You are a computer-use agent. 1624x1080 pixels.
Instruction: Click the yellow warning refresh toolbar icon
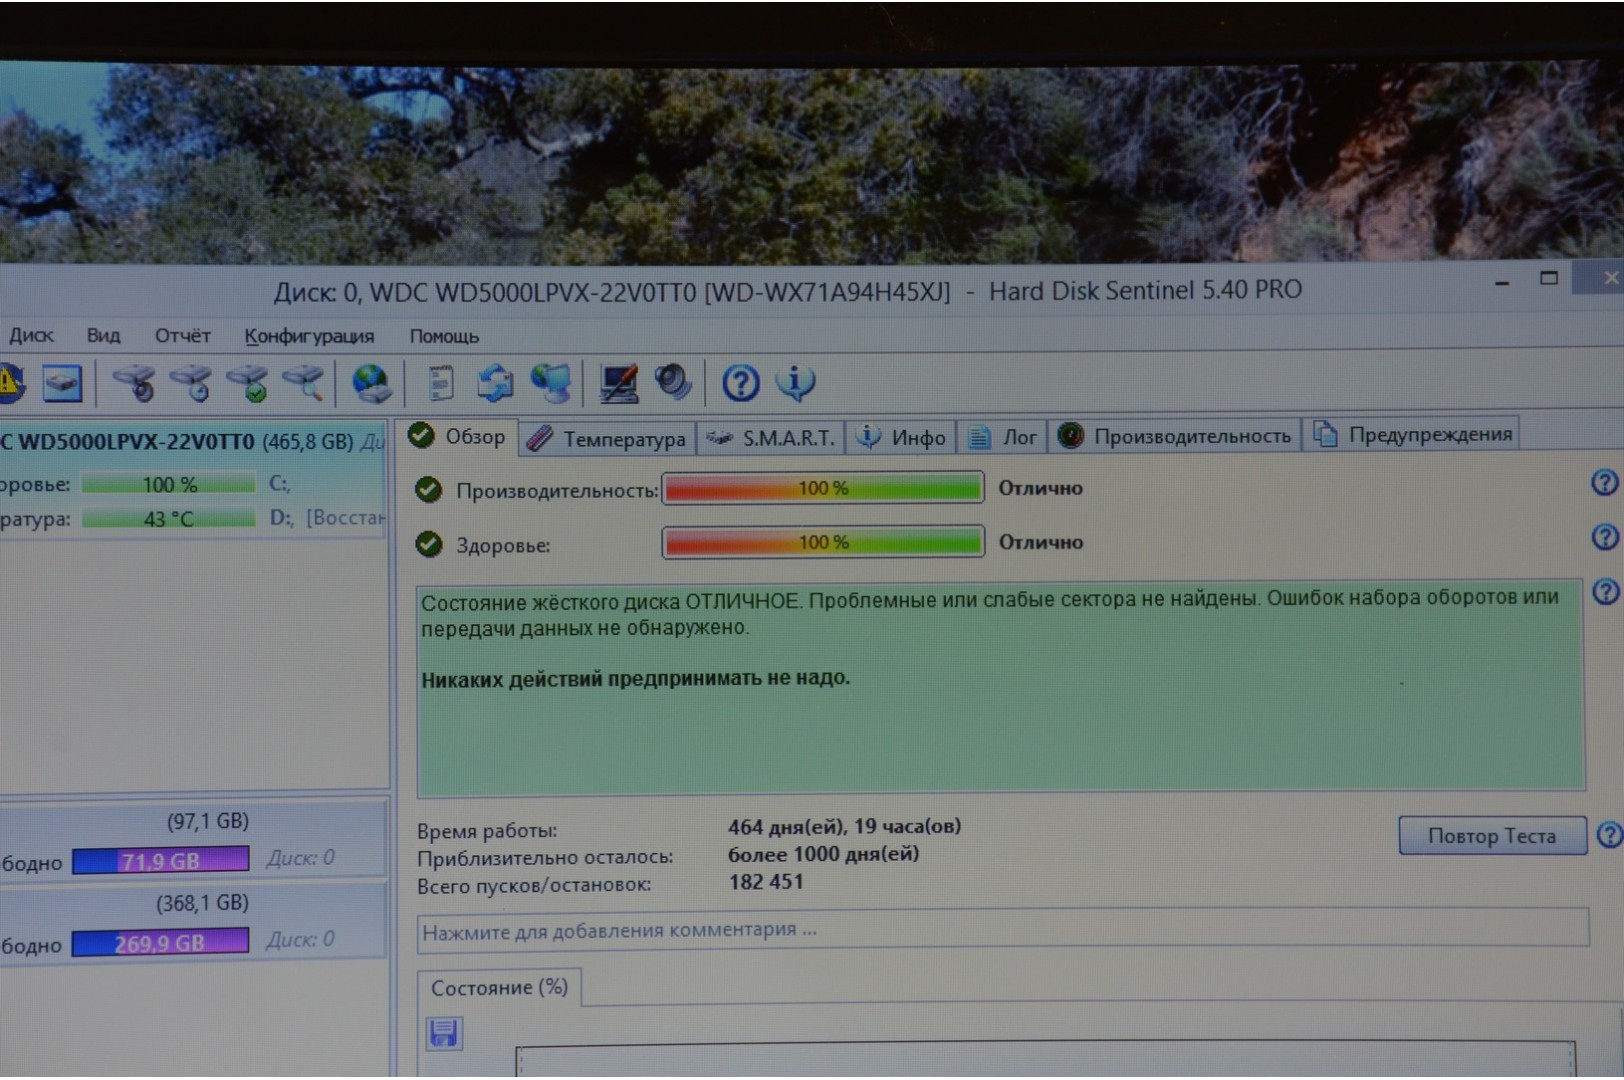(10, 382)
